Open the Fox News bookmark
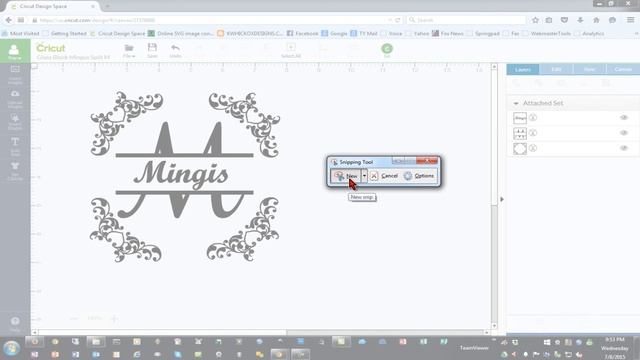Viewport: 640px width, 360px height. [x=449, y=33]
